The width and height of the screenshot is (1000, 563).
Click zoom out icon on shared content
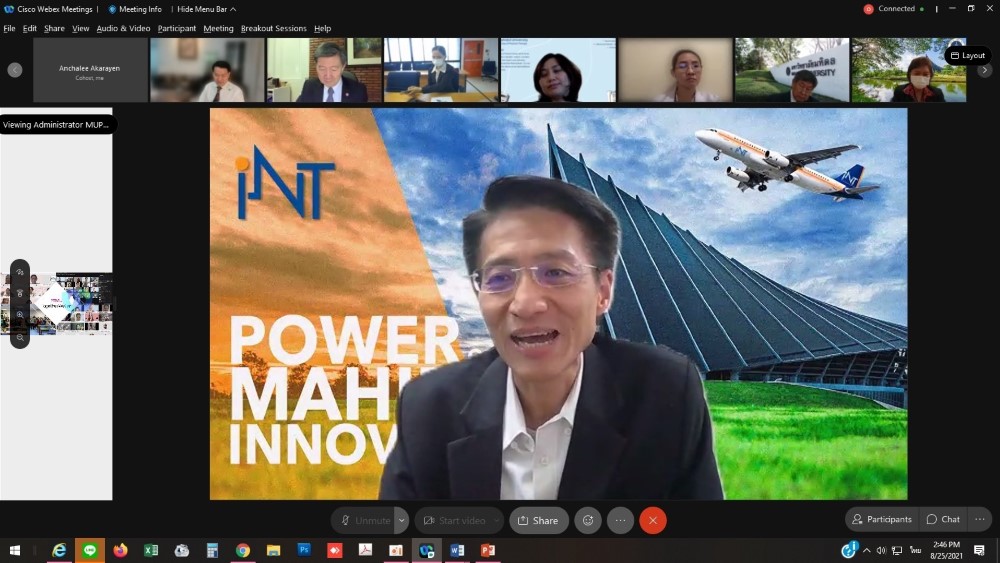tap(20, 337)
